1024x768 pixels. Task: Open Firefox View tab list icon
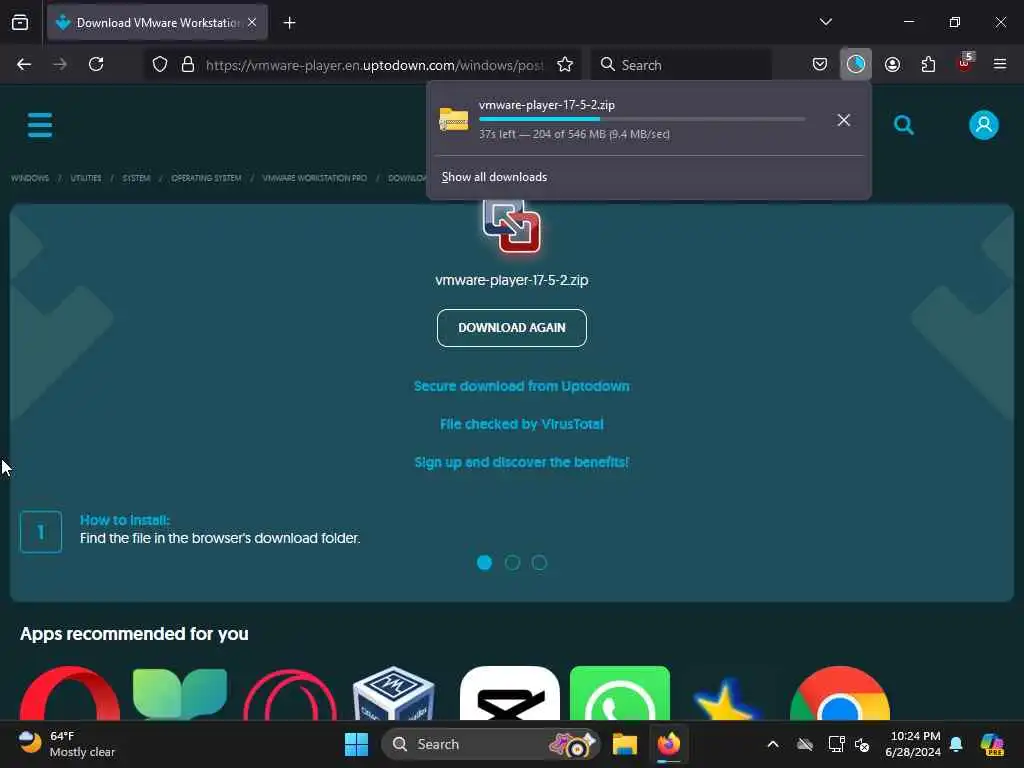[x=20, y=22]
